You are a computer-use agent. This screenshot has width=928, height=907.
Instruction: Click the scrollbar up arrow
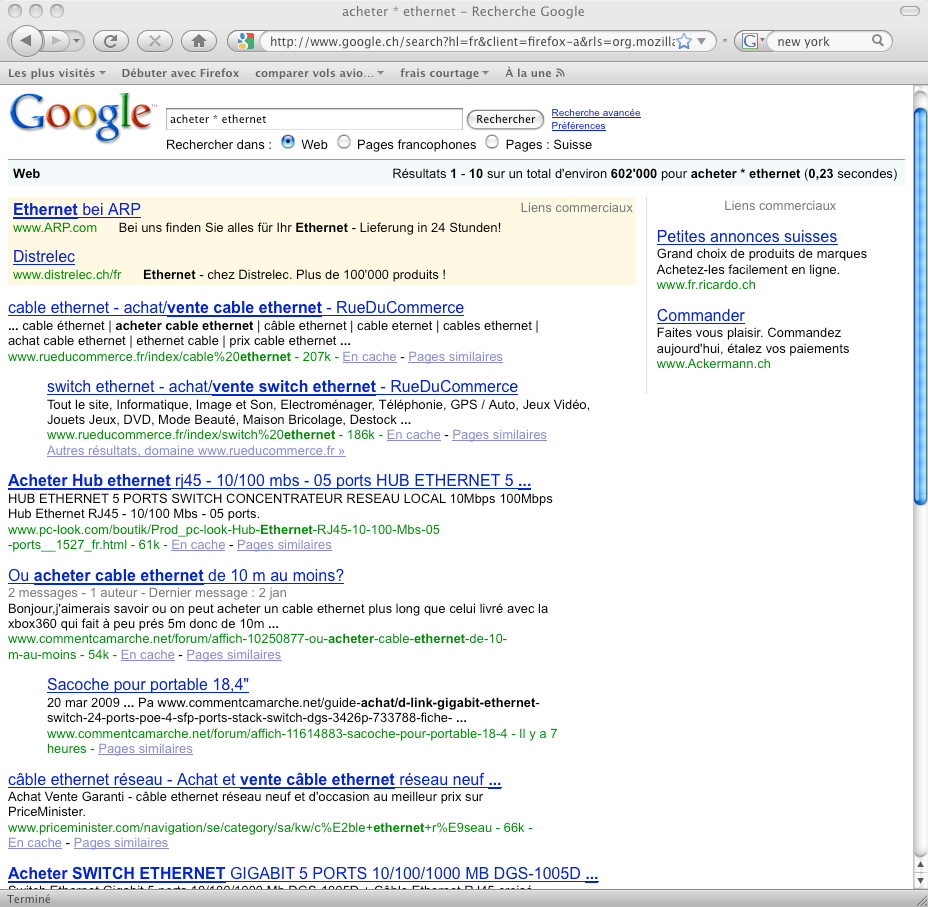coord(920,864)
